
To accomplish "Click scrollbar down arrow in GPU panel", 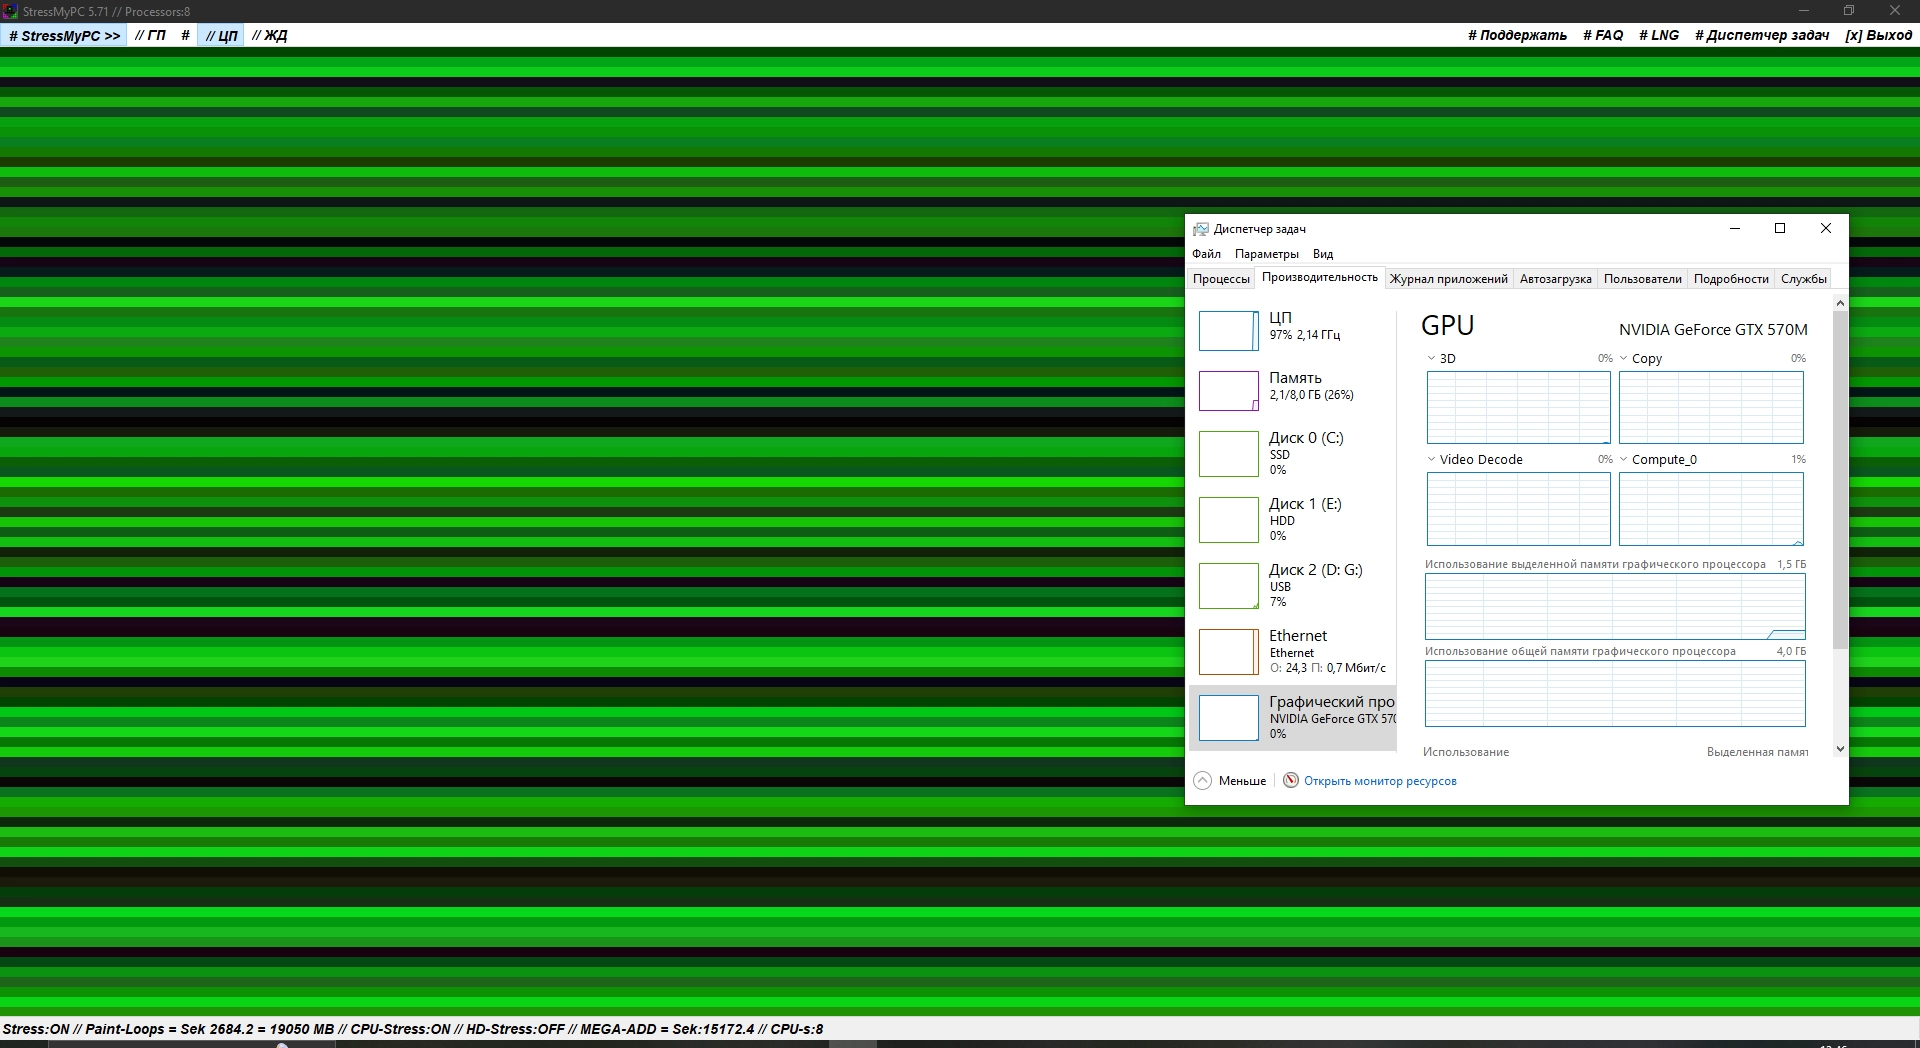I will pyautogui.click(x=1840, y=749).
